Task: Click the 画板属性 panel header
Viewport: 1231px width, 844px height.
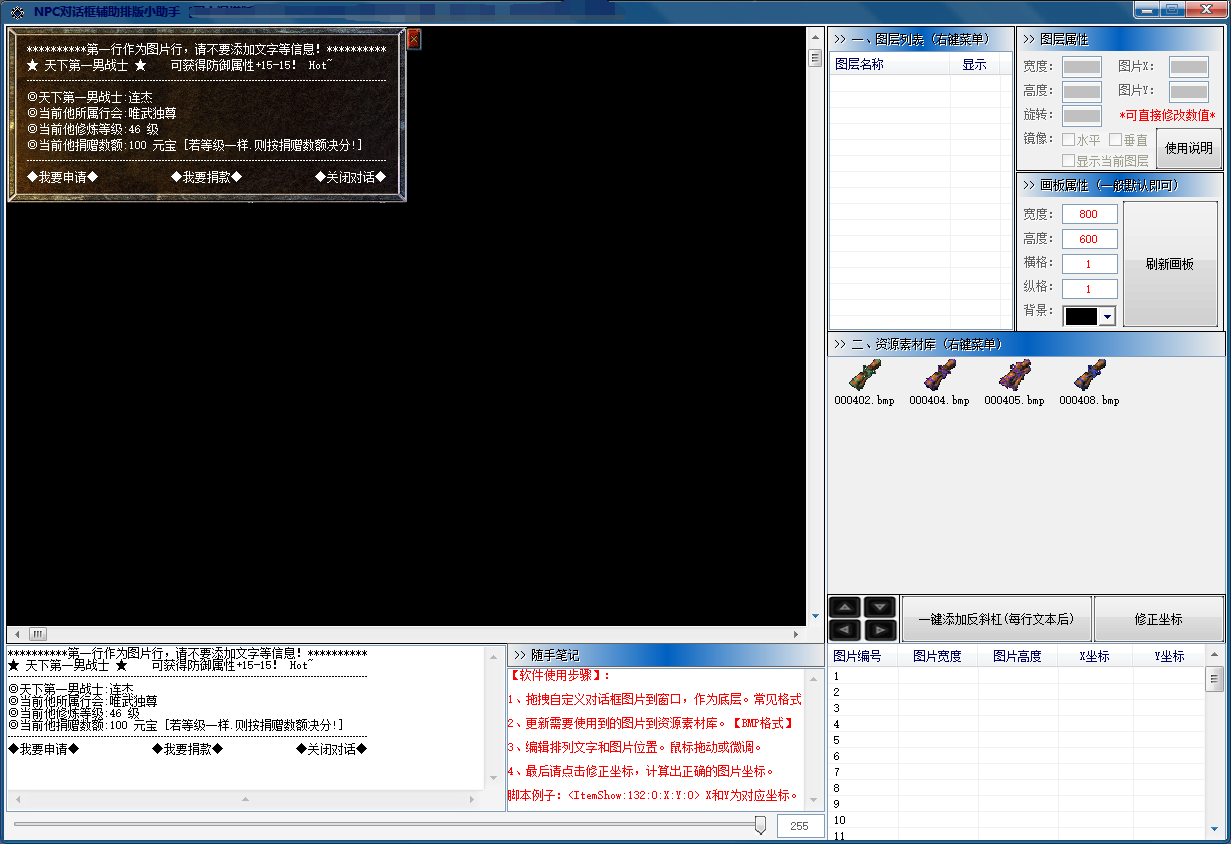Action: (x=1120, y=185)
